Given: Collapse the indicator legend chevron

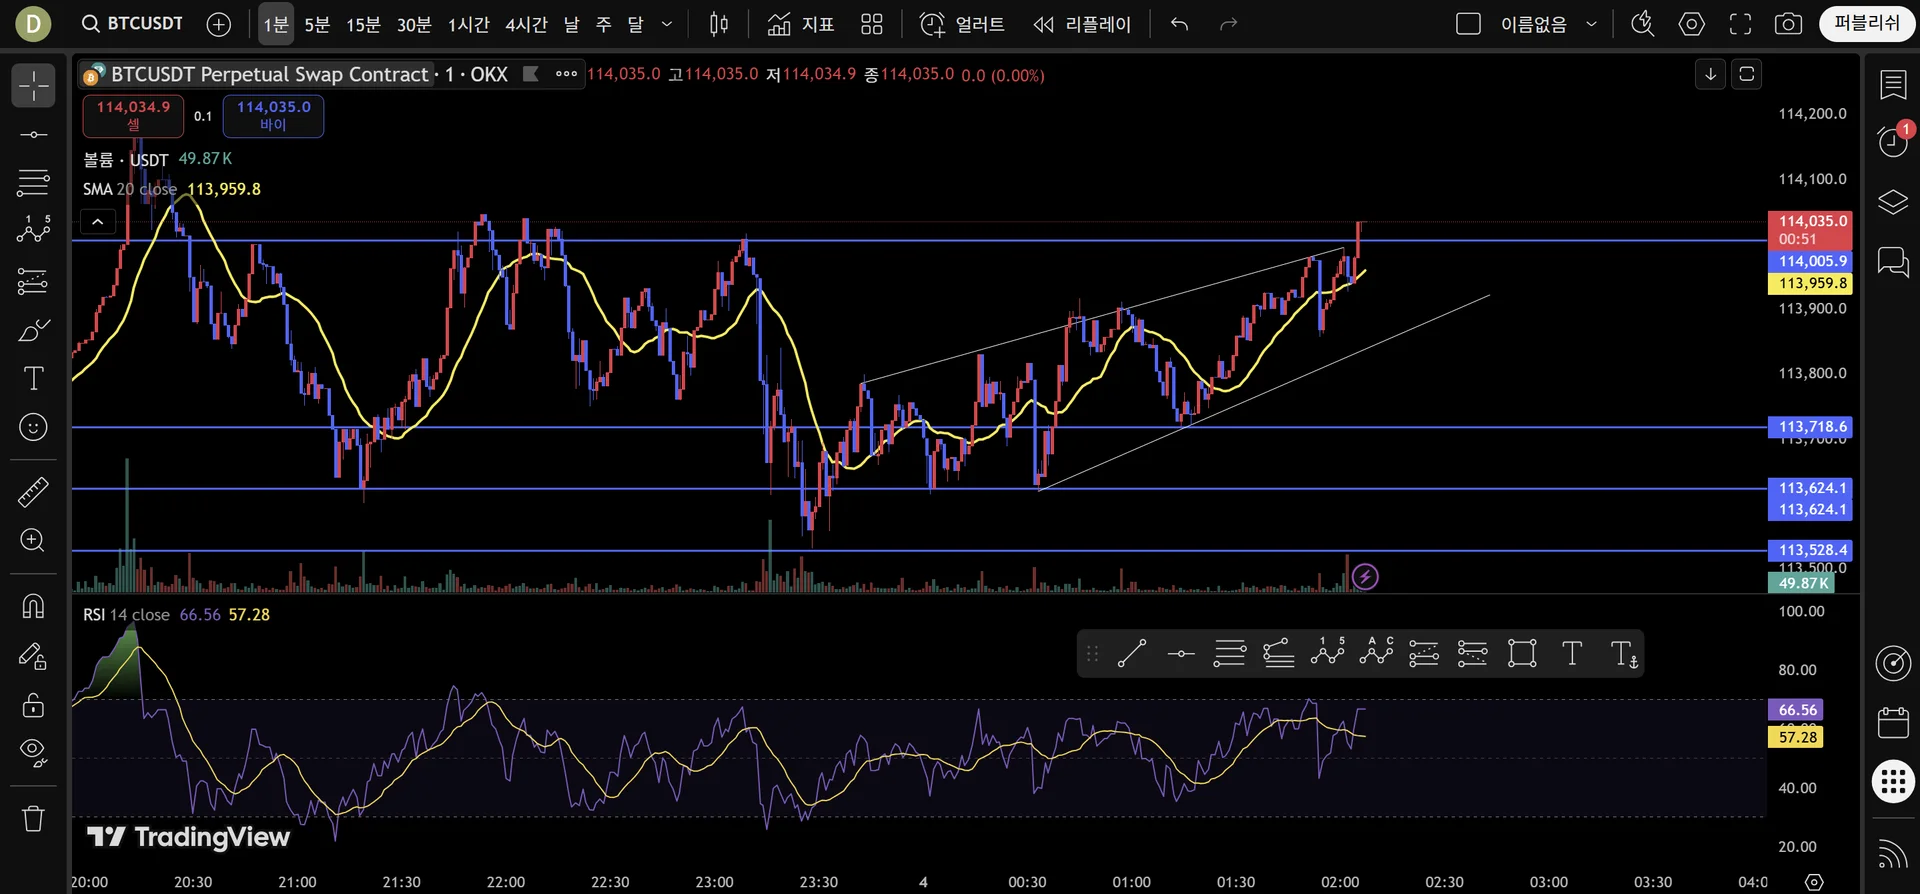Looking at the screenshot, I should (98, 222).
